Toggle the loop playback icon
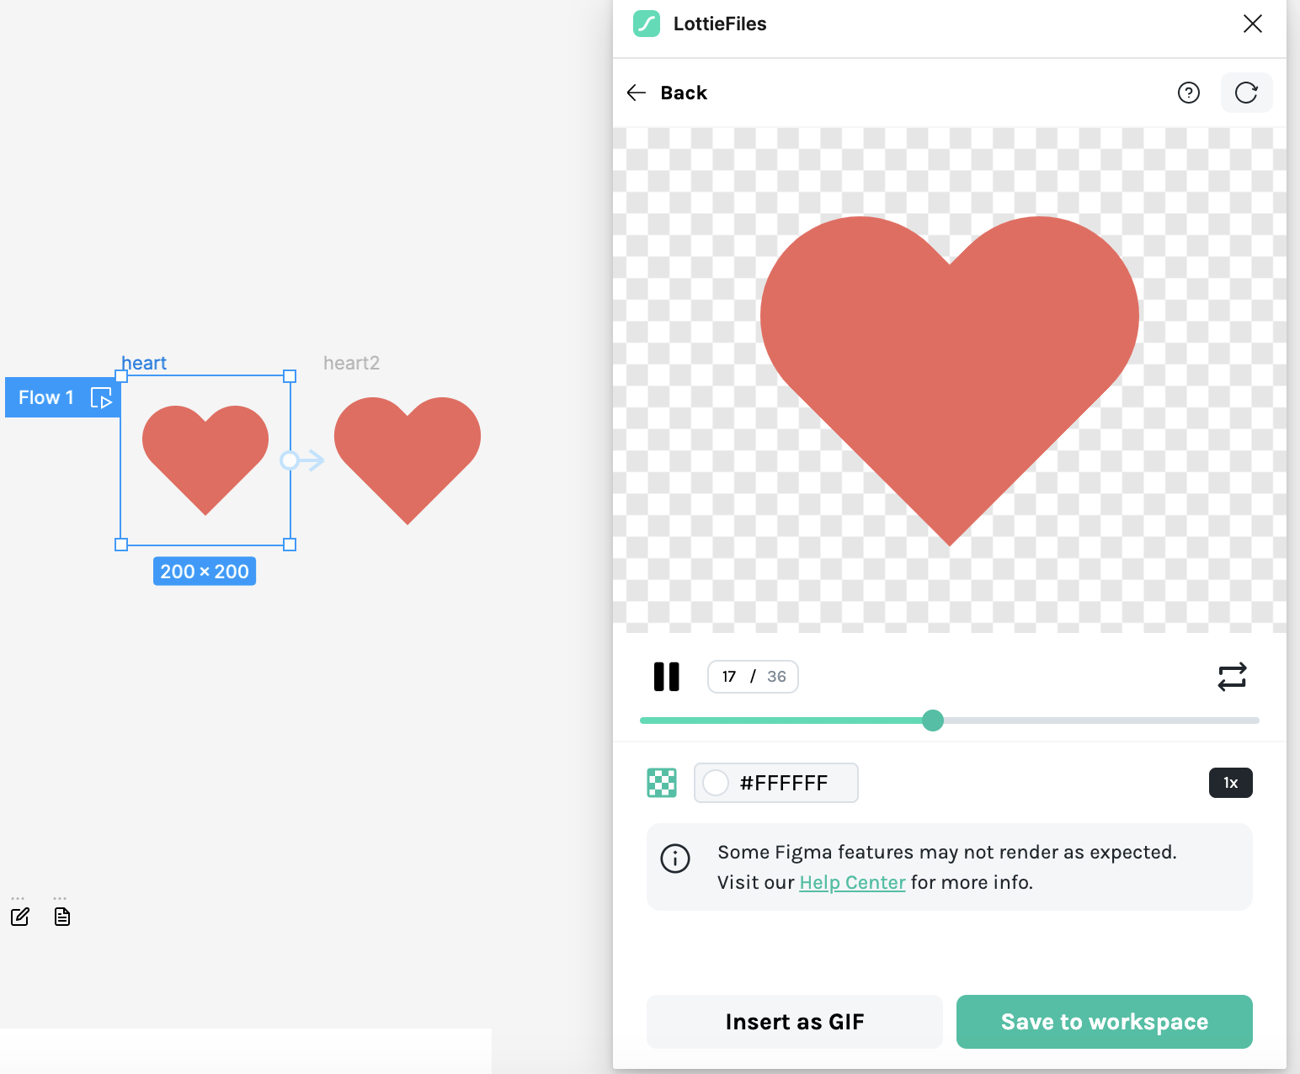This screenshot has height=1074, width=1300. [1231, 677]
